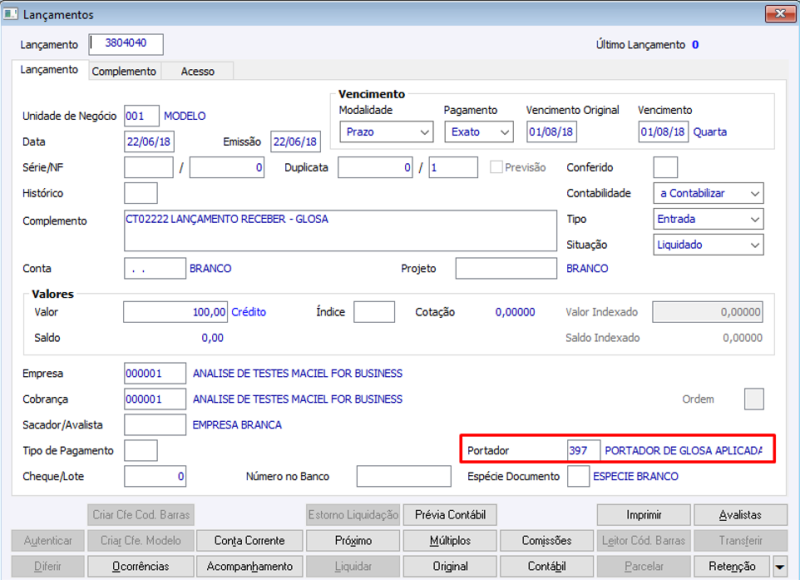800x580 pixels.
Task: Switch to the Lançamento tab
Action: coord(49,69)
